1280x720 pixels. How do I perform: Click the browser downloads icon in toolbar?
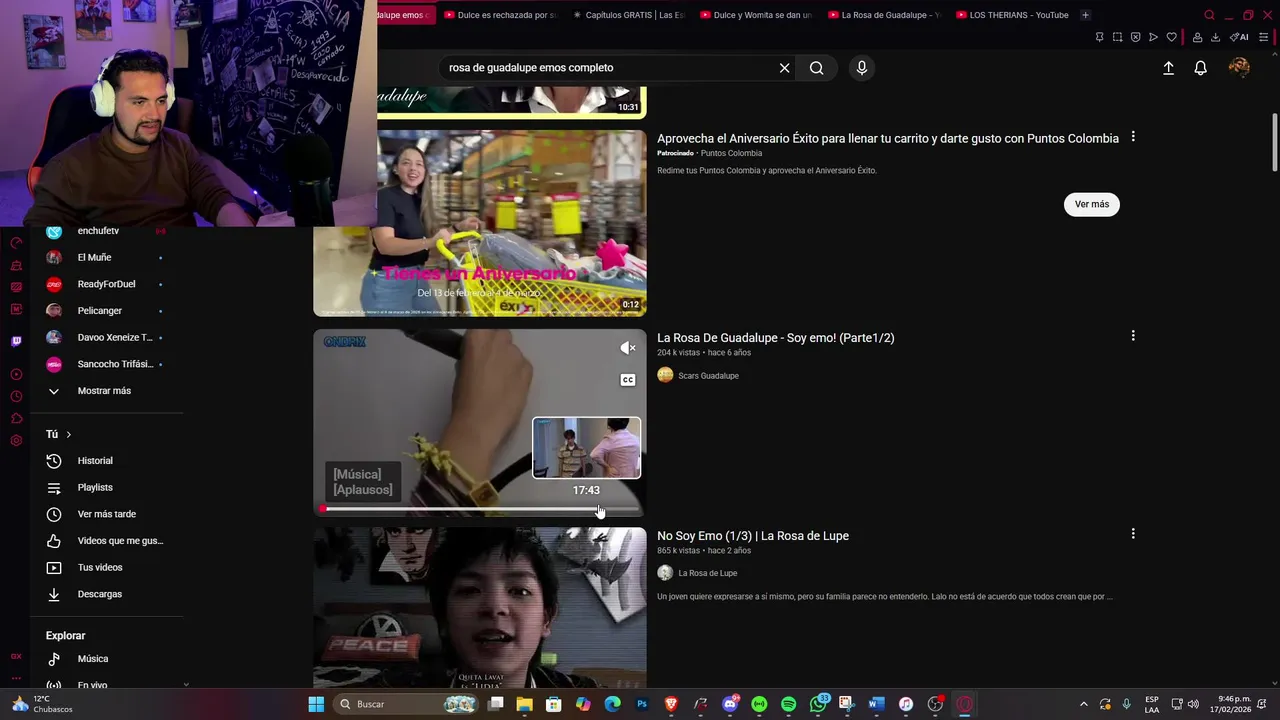[1215, 37]
